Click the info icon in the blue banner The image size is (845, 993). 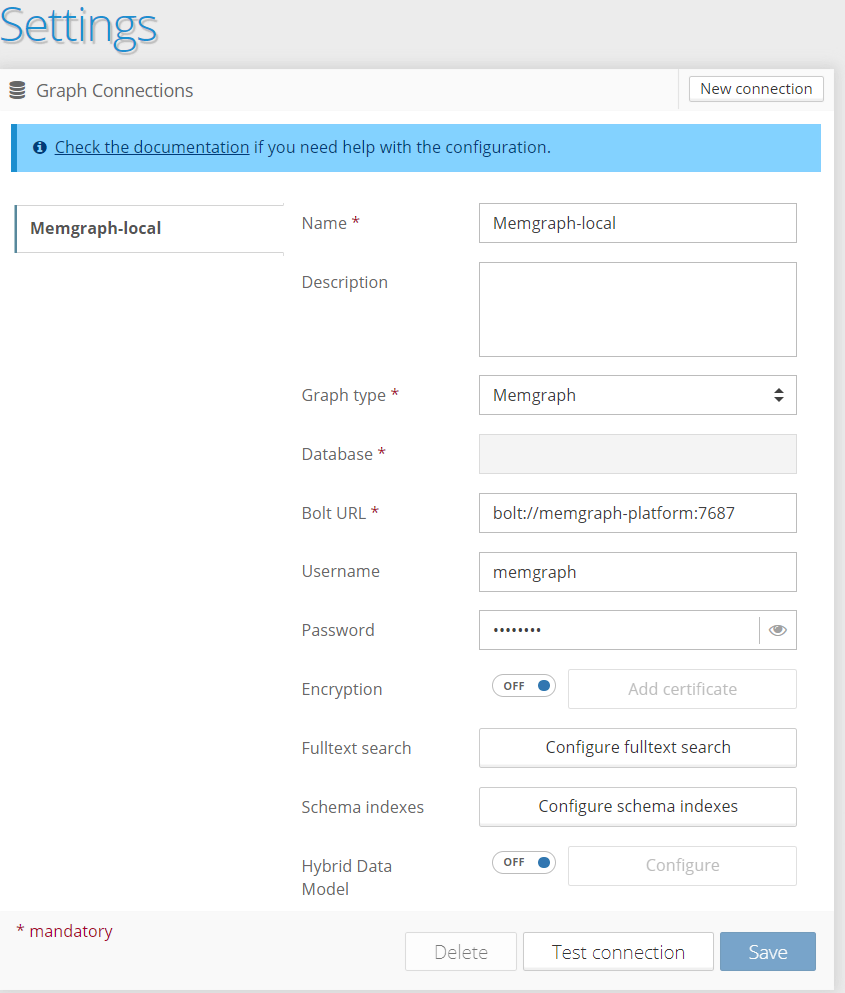pyautogui.click(x=40, y=148)
